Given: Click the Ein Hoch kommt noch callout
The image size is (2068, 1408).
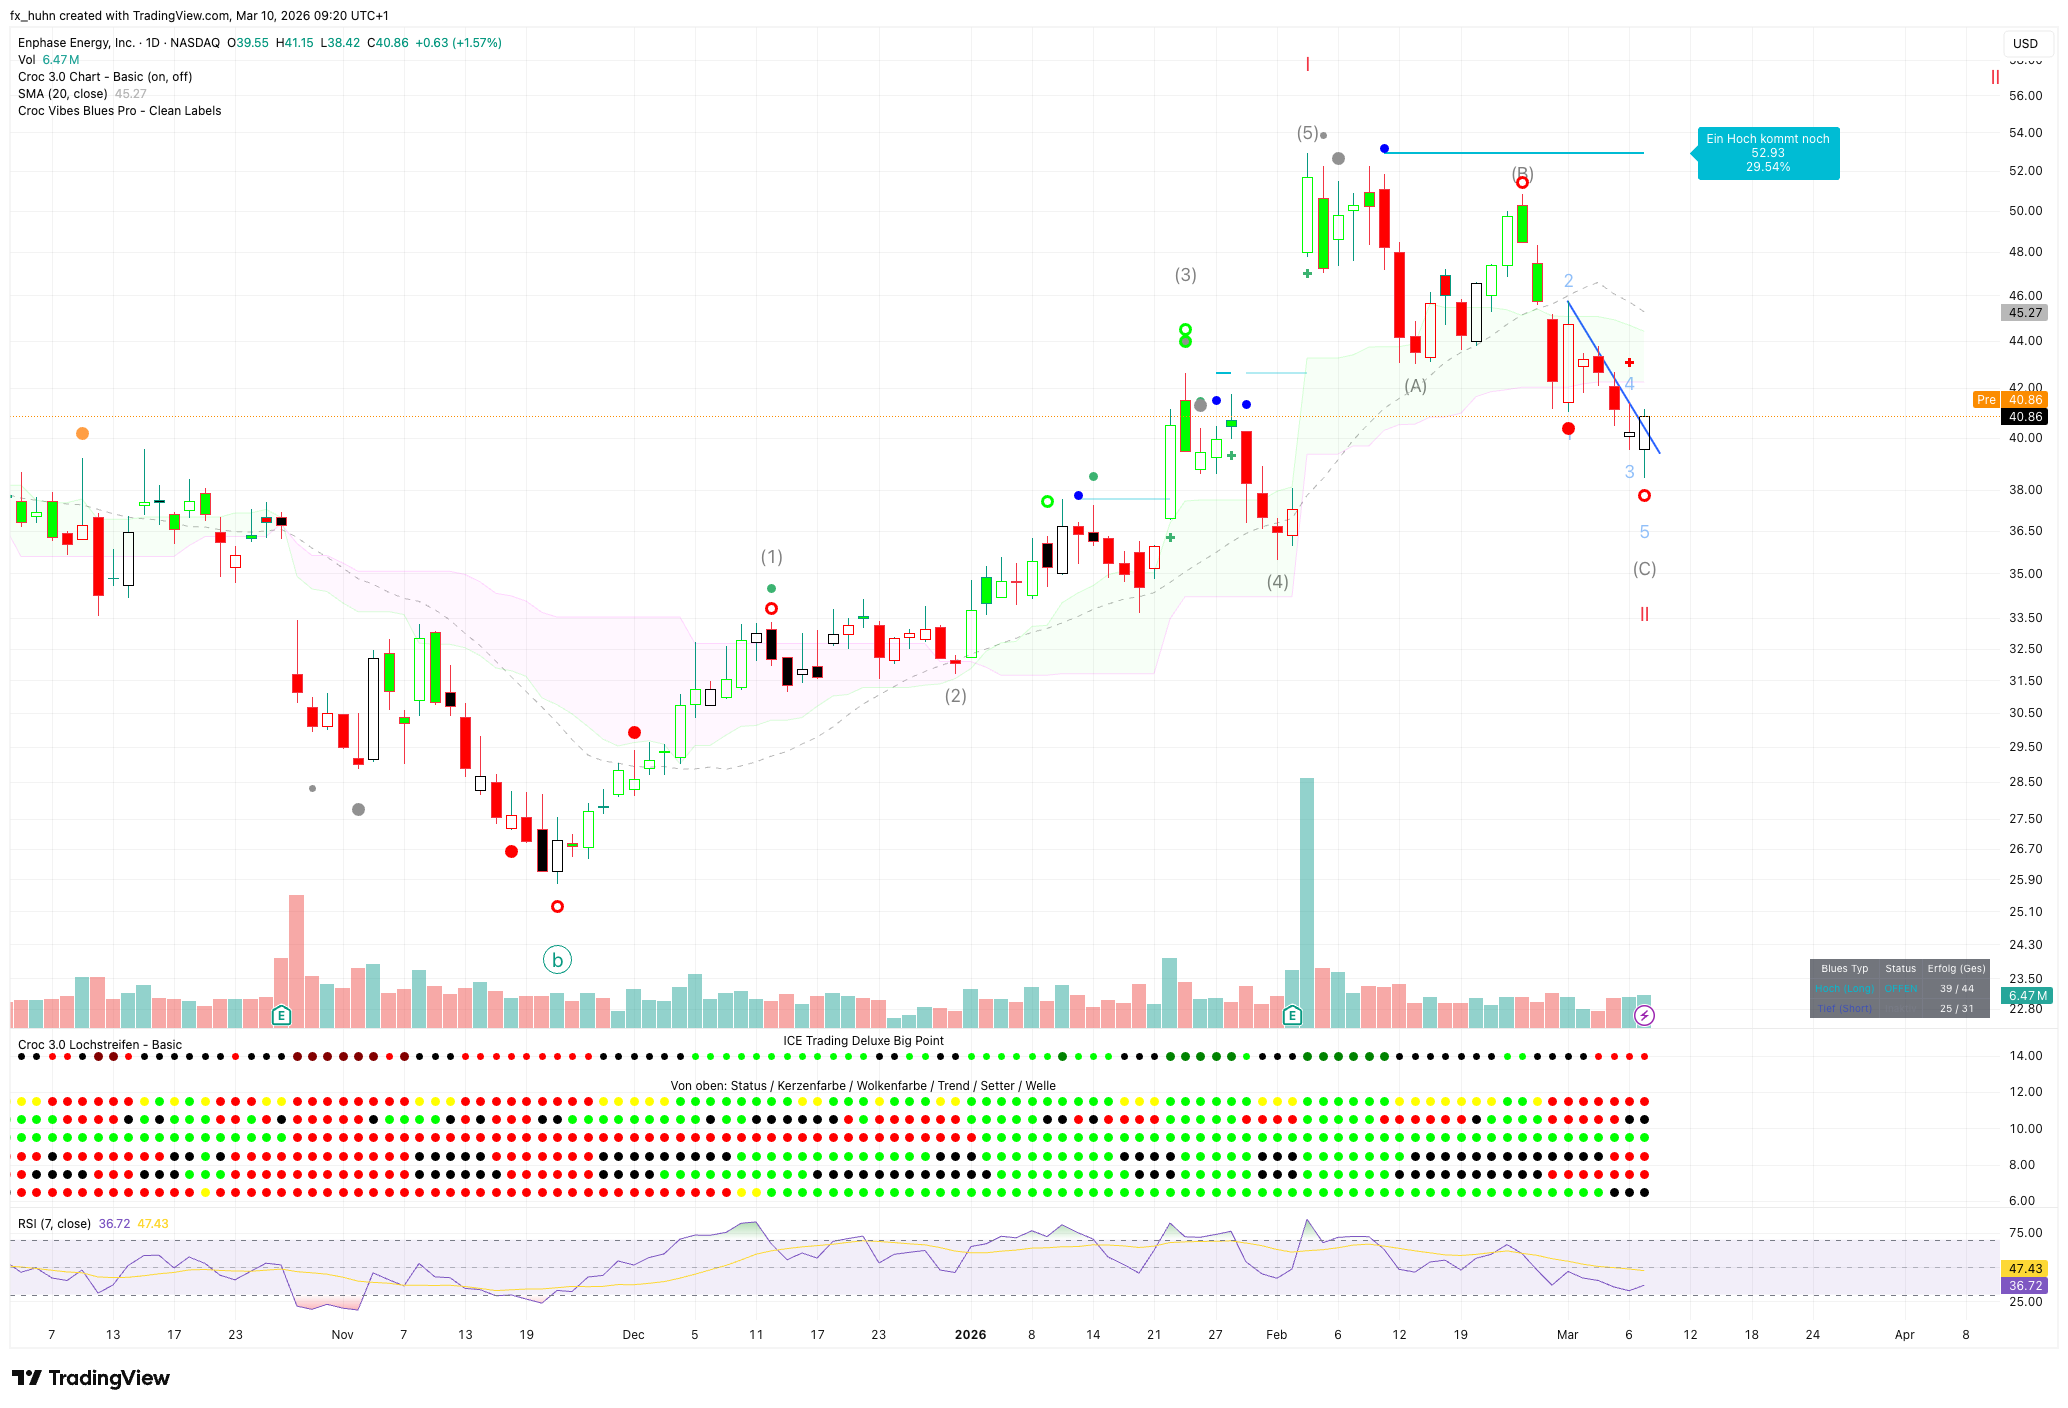Looking at the screenshot, I should pyautogui.click(x=1767, y=153).
